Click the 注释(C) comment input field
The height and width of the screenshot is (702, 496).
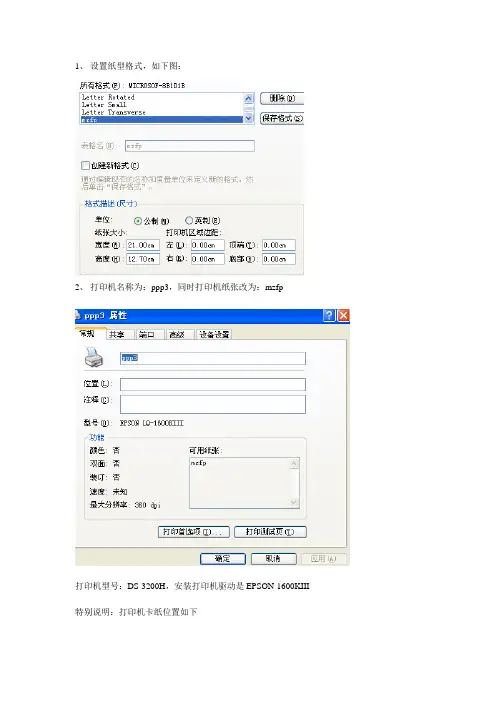tap(213, 404)
